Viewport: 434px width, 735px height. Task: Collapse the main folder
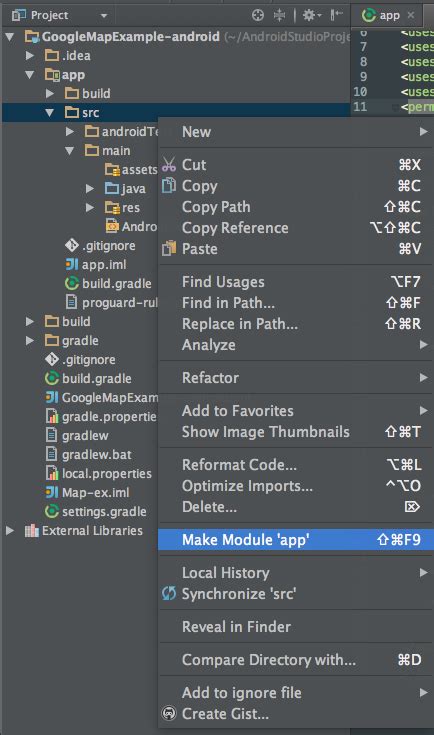coord(70,150)
